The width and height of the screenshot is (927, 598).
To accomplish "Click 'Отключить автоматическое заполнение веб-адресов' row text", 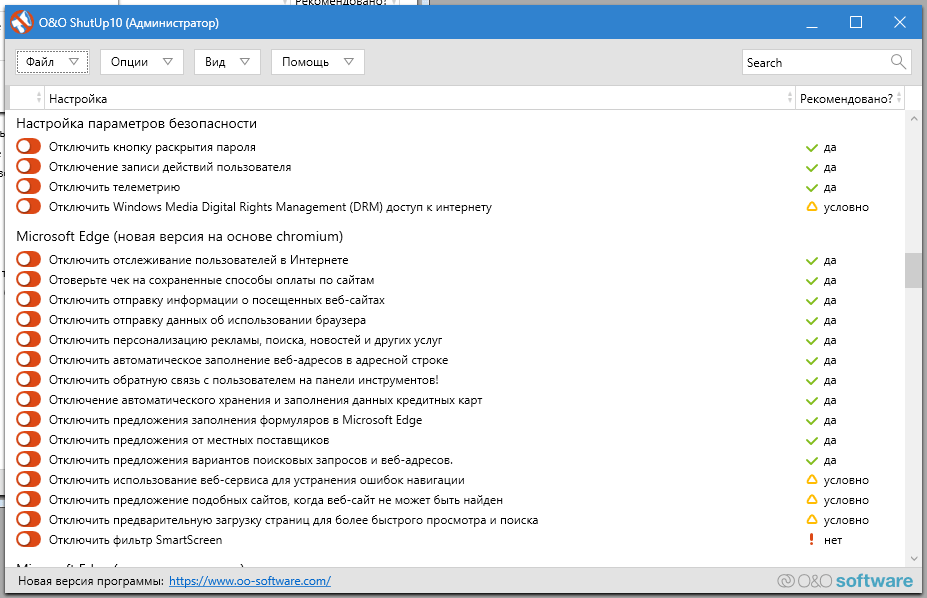I will click(x=248, y=360).
